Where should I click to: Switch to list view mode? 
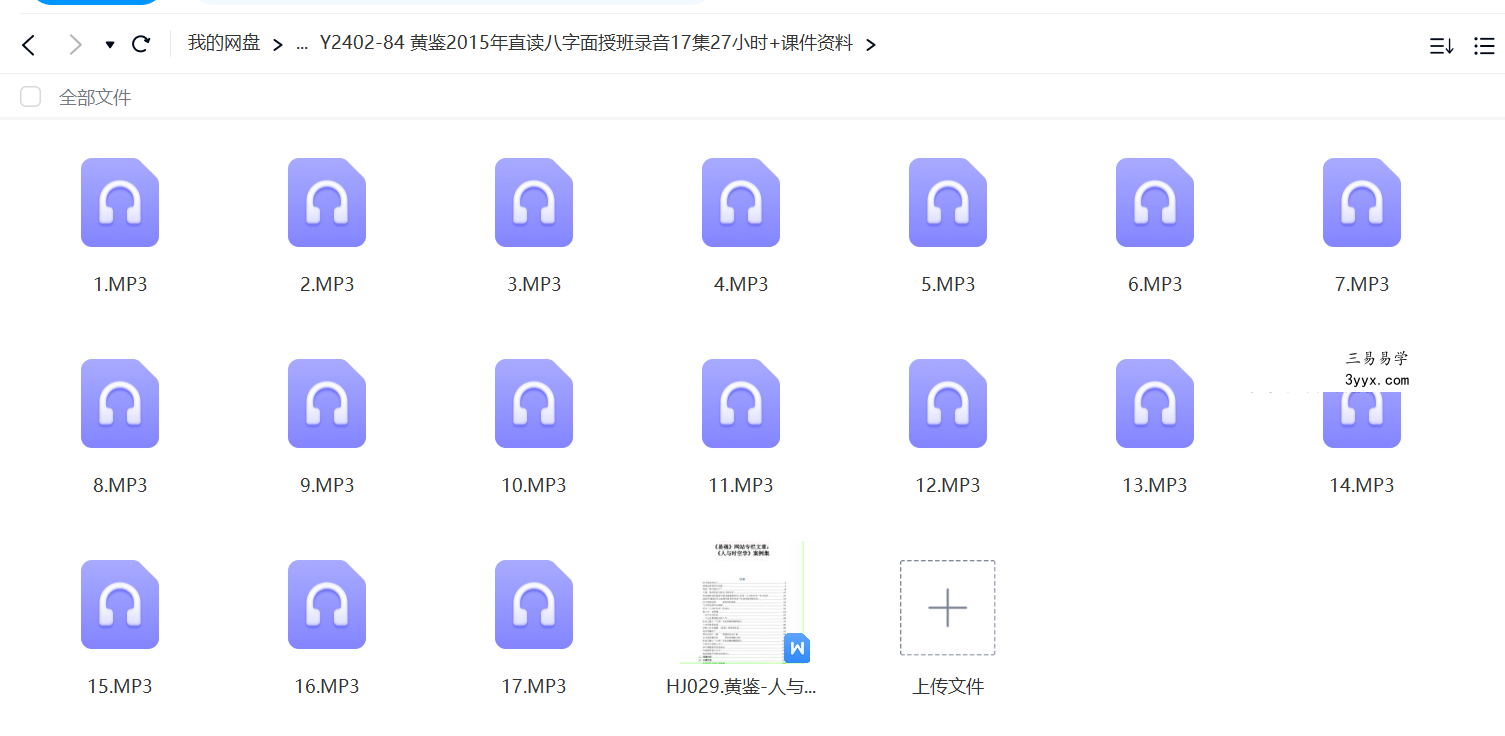[x=1484, y=45]
